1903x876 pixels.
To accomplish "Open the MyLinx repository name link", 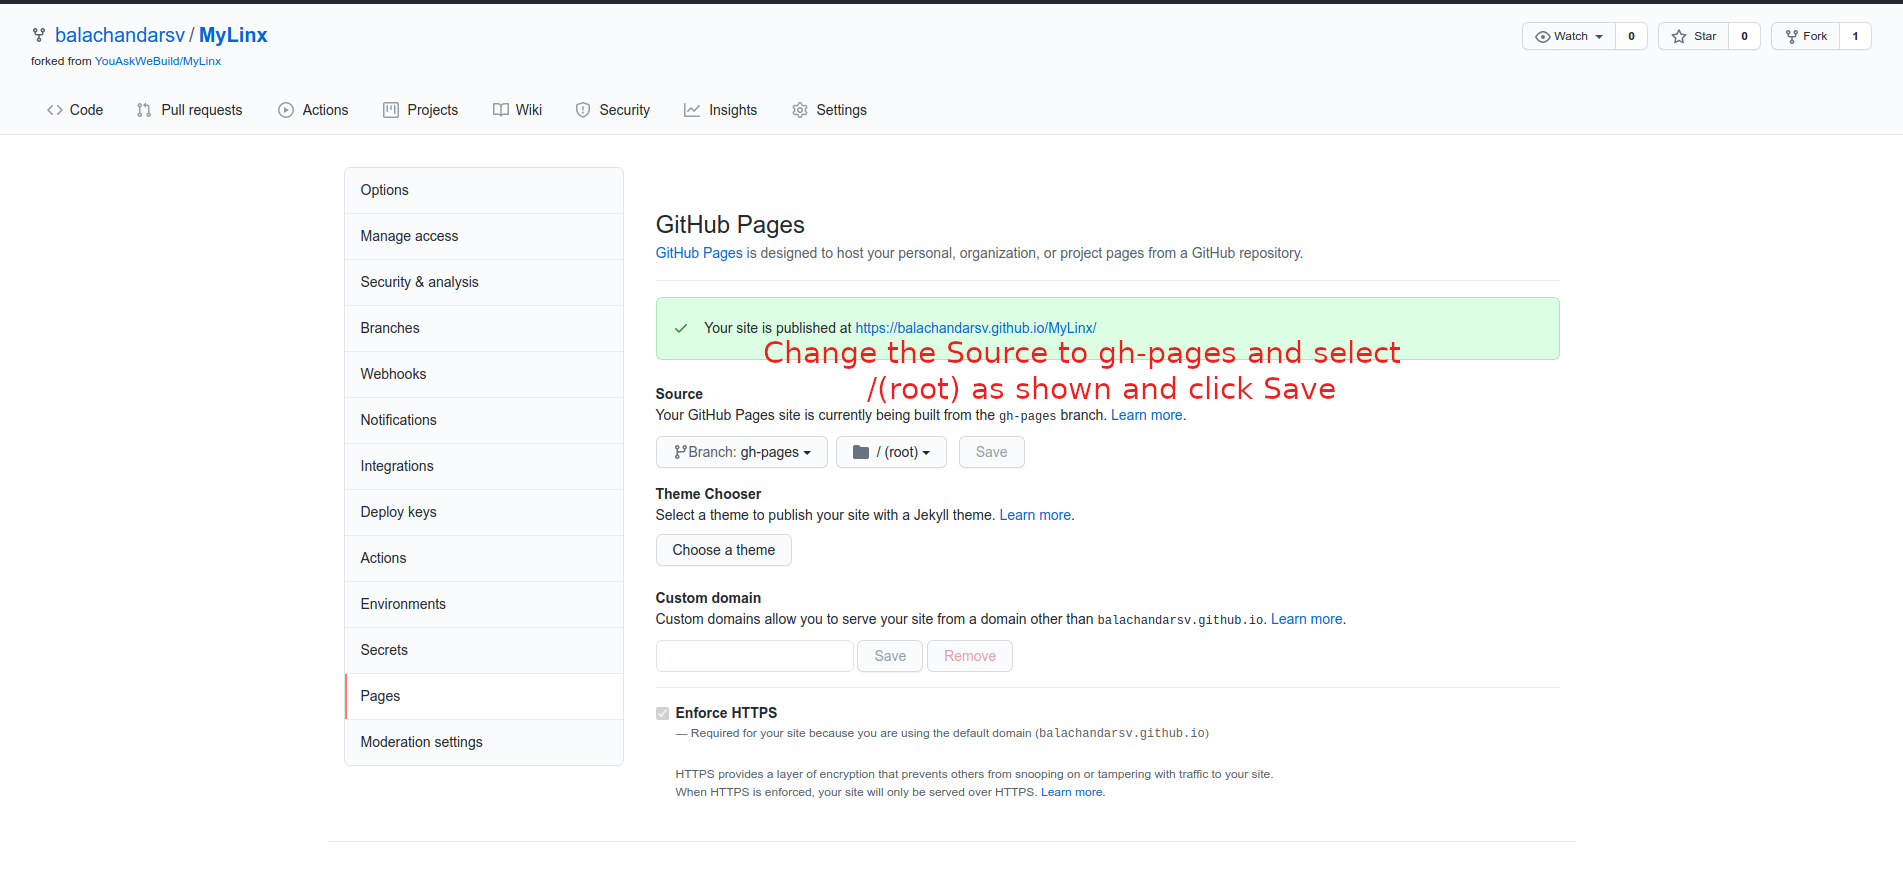I will tap(233, 35).
